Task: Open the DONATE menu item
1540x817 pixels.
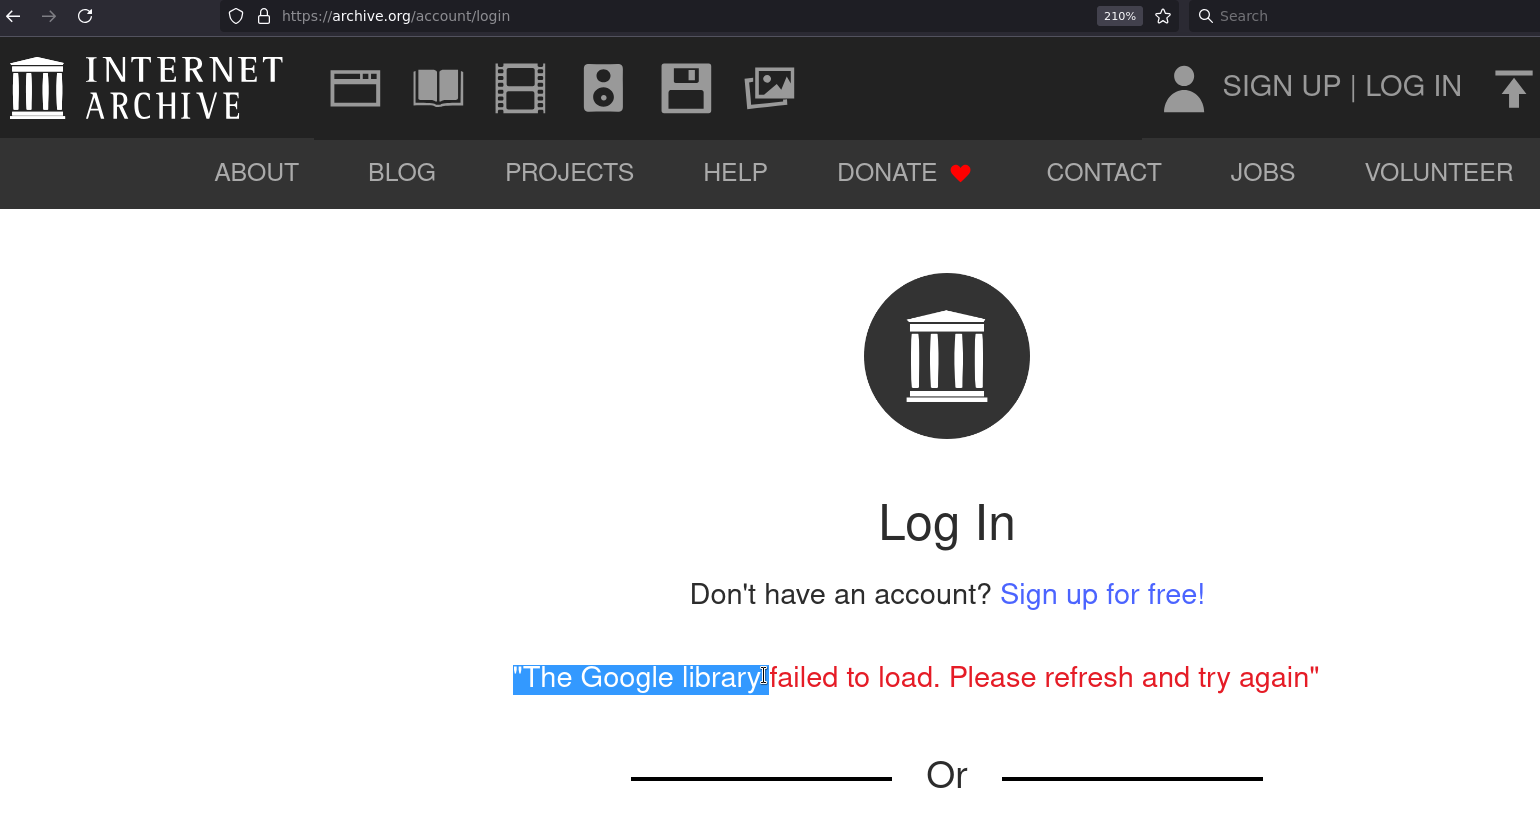Action: pyautogui.click(x=904, y=172)
